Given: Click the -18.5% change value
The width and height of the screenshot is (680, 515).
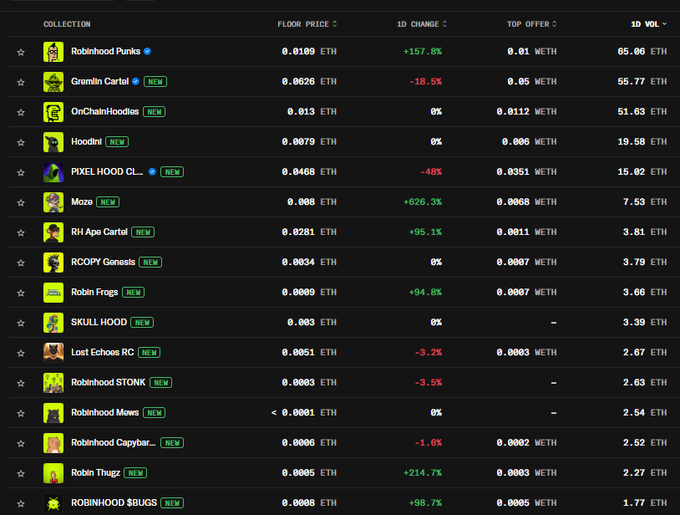Looking at the screenshot, I should coord(425,81).
